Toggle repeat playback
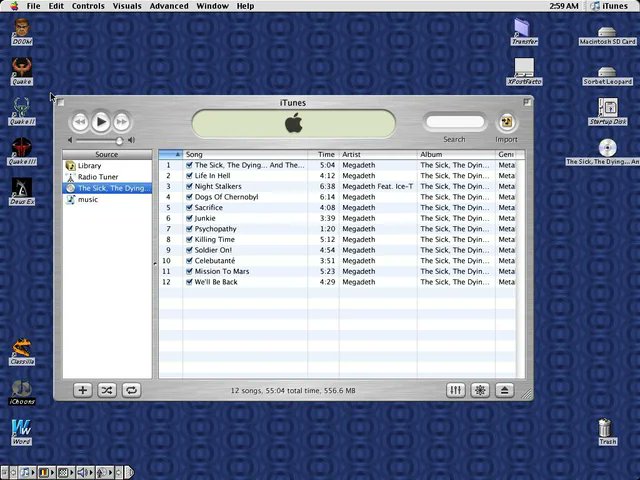The image size is (640, 480). 131,390
